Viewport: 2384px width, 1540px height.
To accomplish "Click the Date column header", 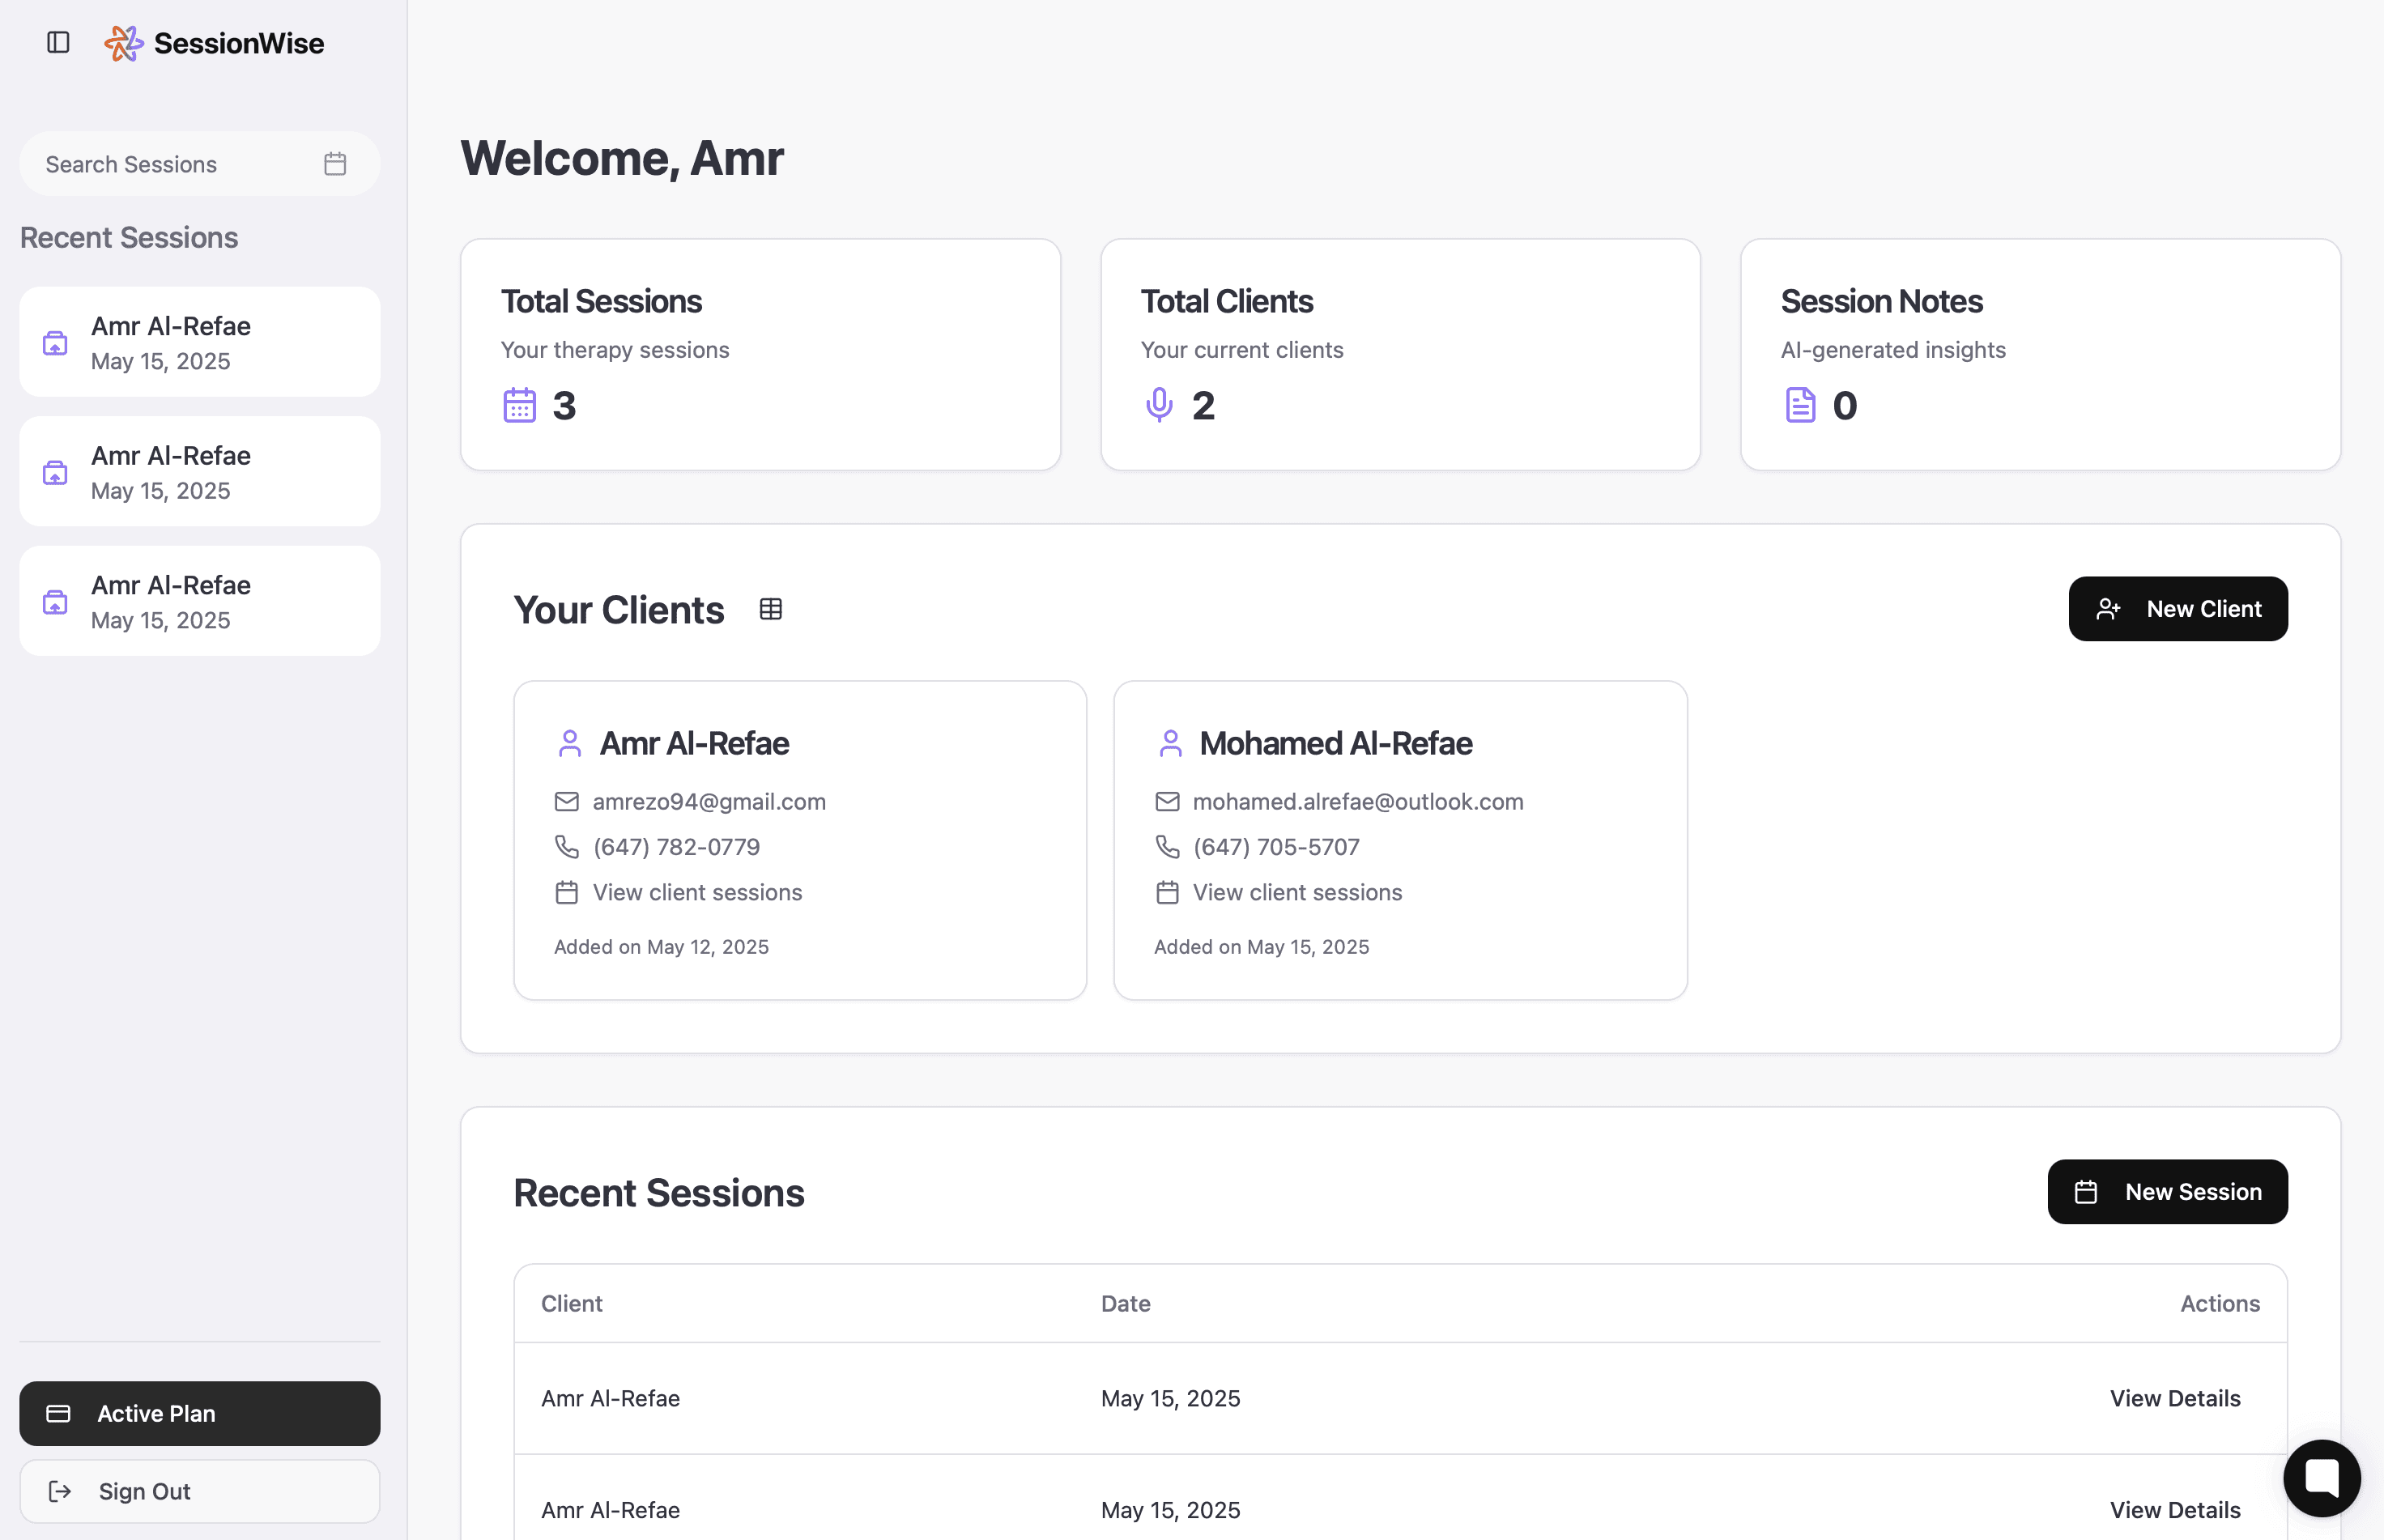I will (1126, 1304).
